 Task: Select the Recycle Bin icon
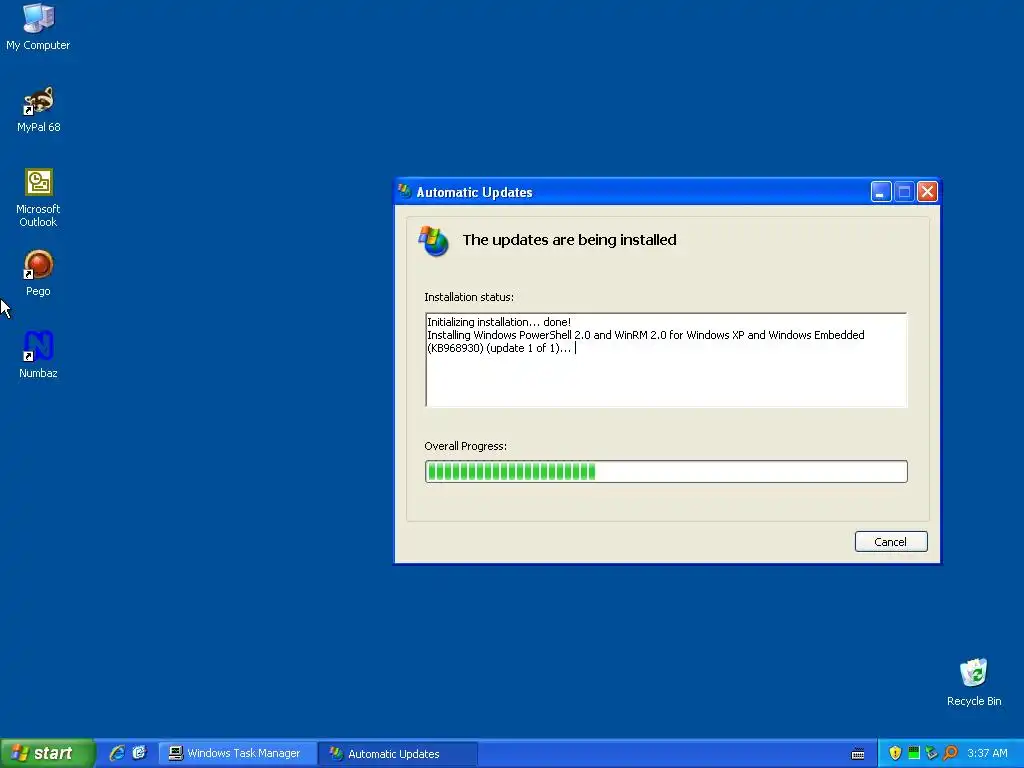coord(974,682)
